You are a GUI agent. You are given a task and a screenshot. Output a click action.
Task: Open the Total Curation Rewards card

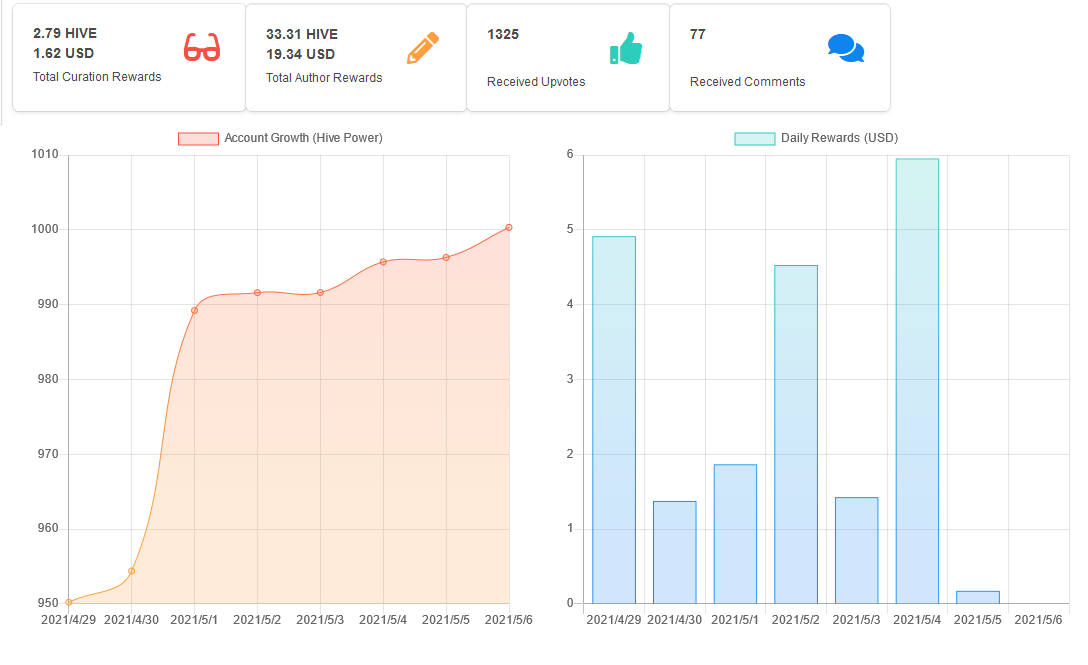pos(129,57)
